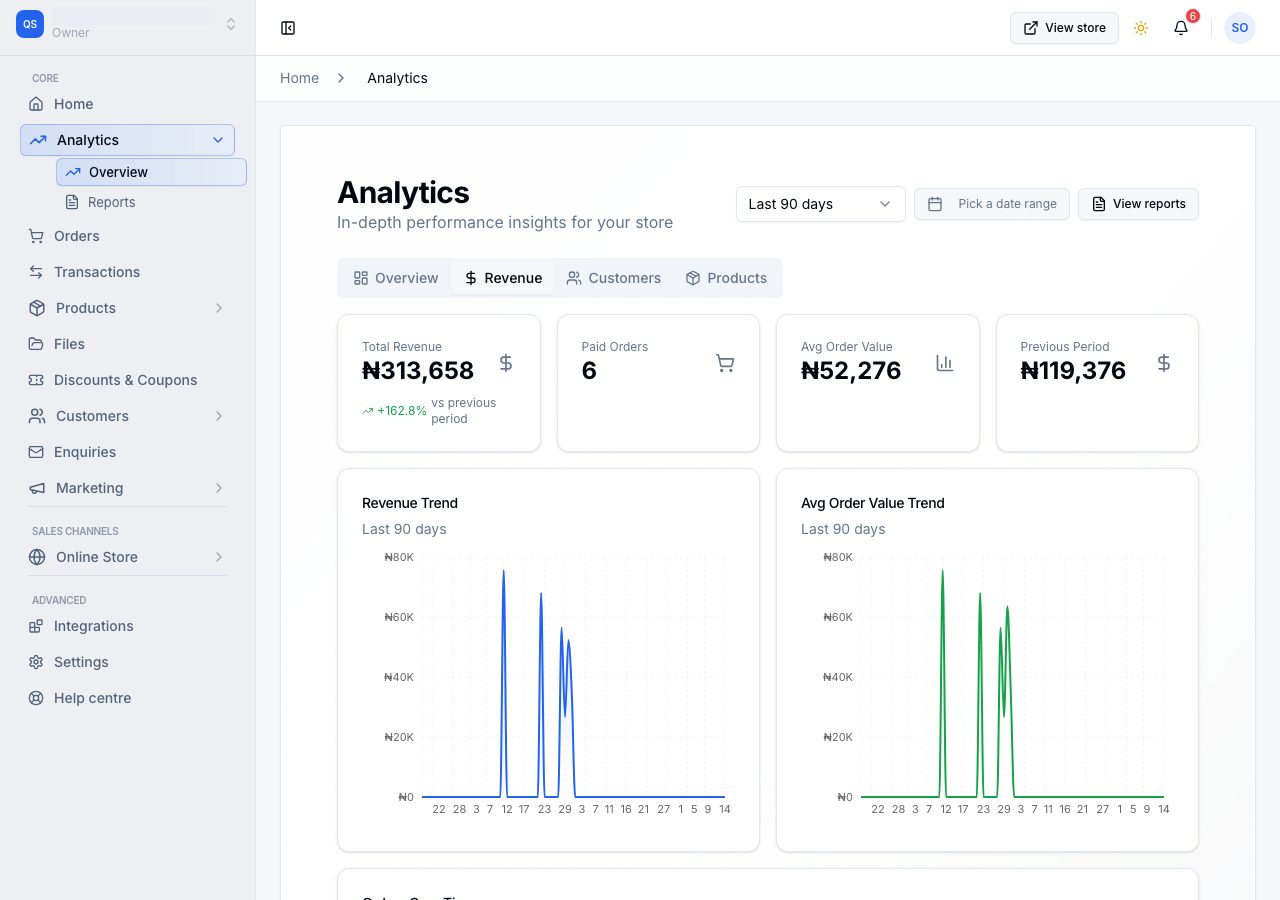Image resolution: width=1280 pixels, height=900 pixels.
Task: Click the Paid Orders cart icon
Action: click(725, 363)
